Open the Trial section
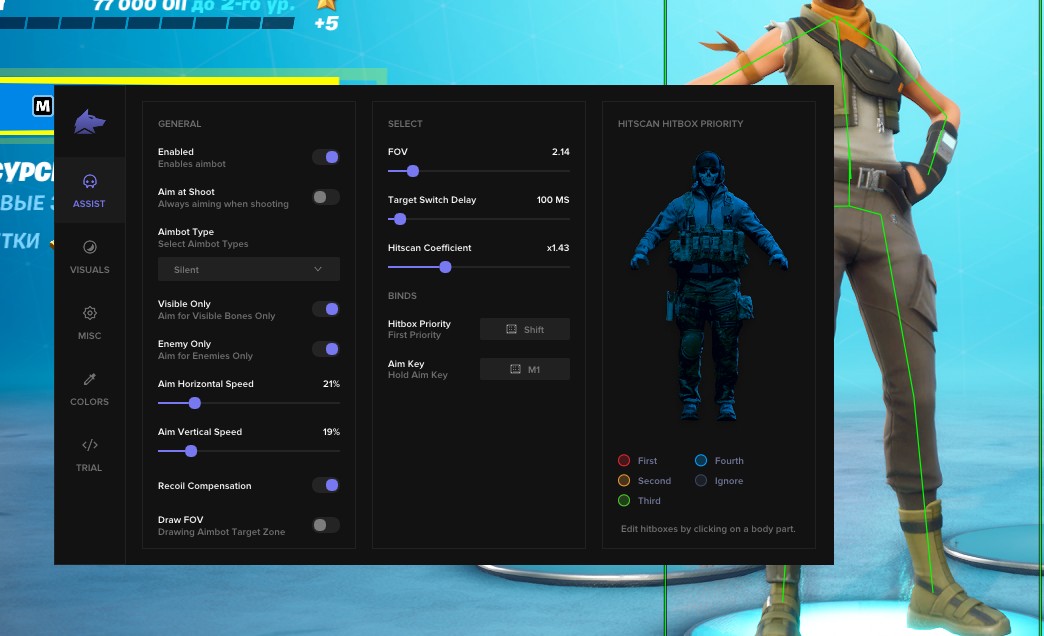1044x636 pixels. (89, 453)
